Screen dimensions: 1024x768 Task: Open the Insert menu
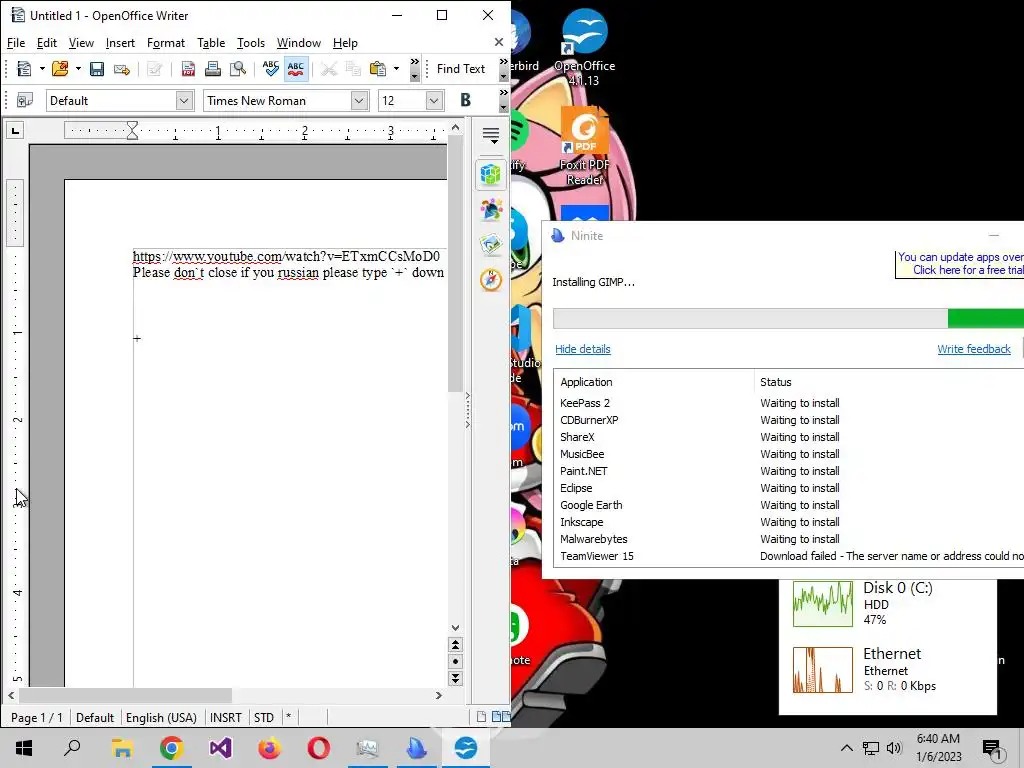(x=120, y=43)
